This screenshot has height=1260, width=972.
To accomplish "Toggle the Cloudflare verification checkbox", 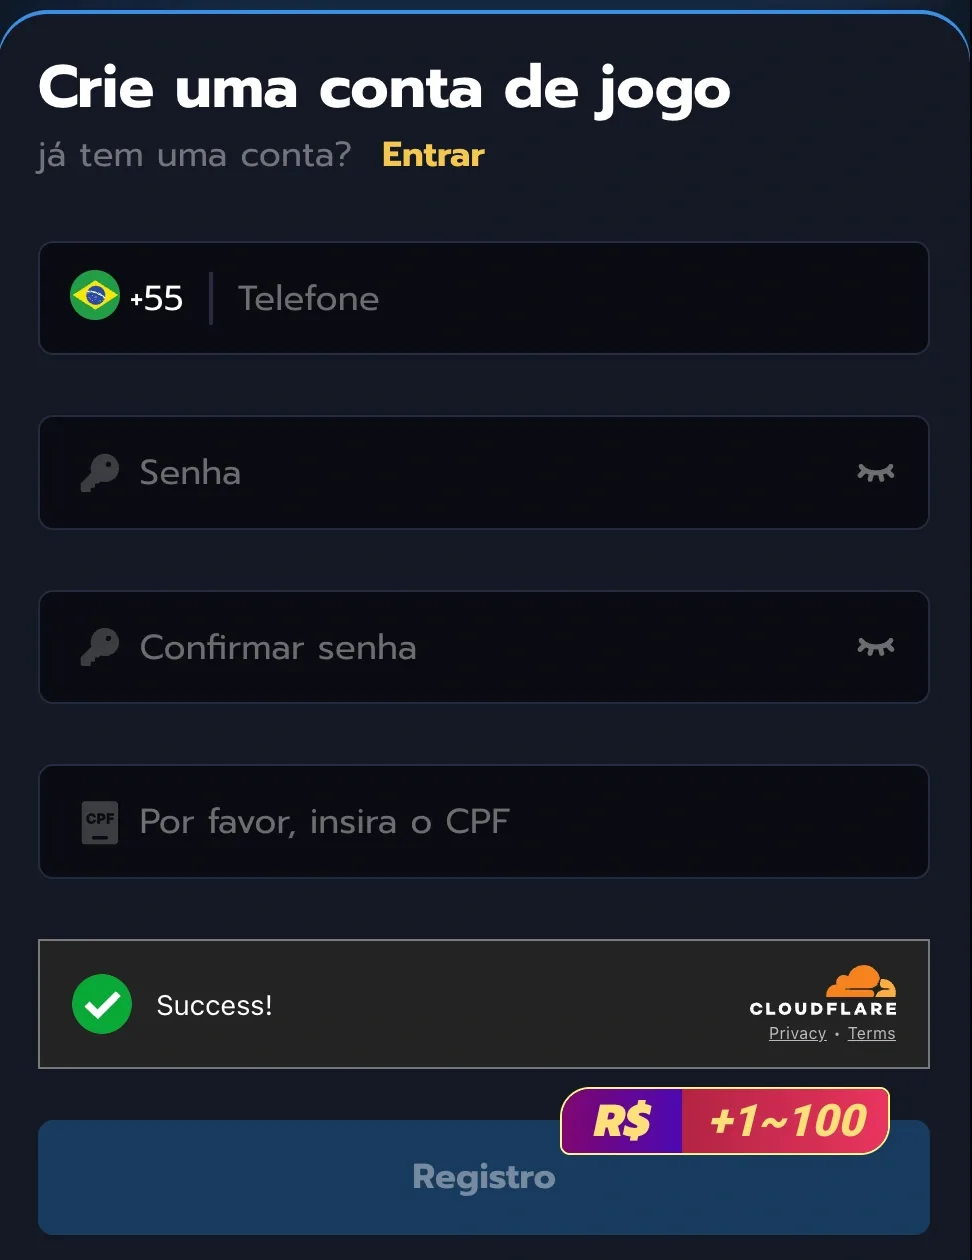I will point(101,1005).
